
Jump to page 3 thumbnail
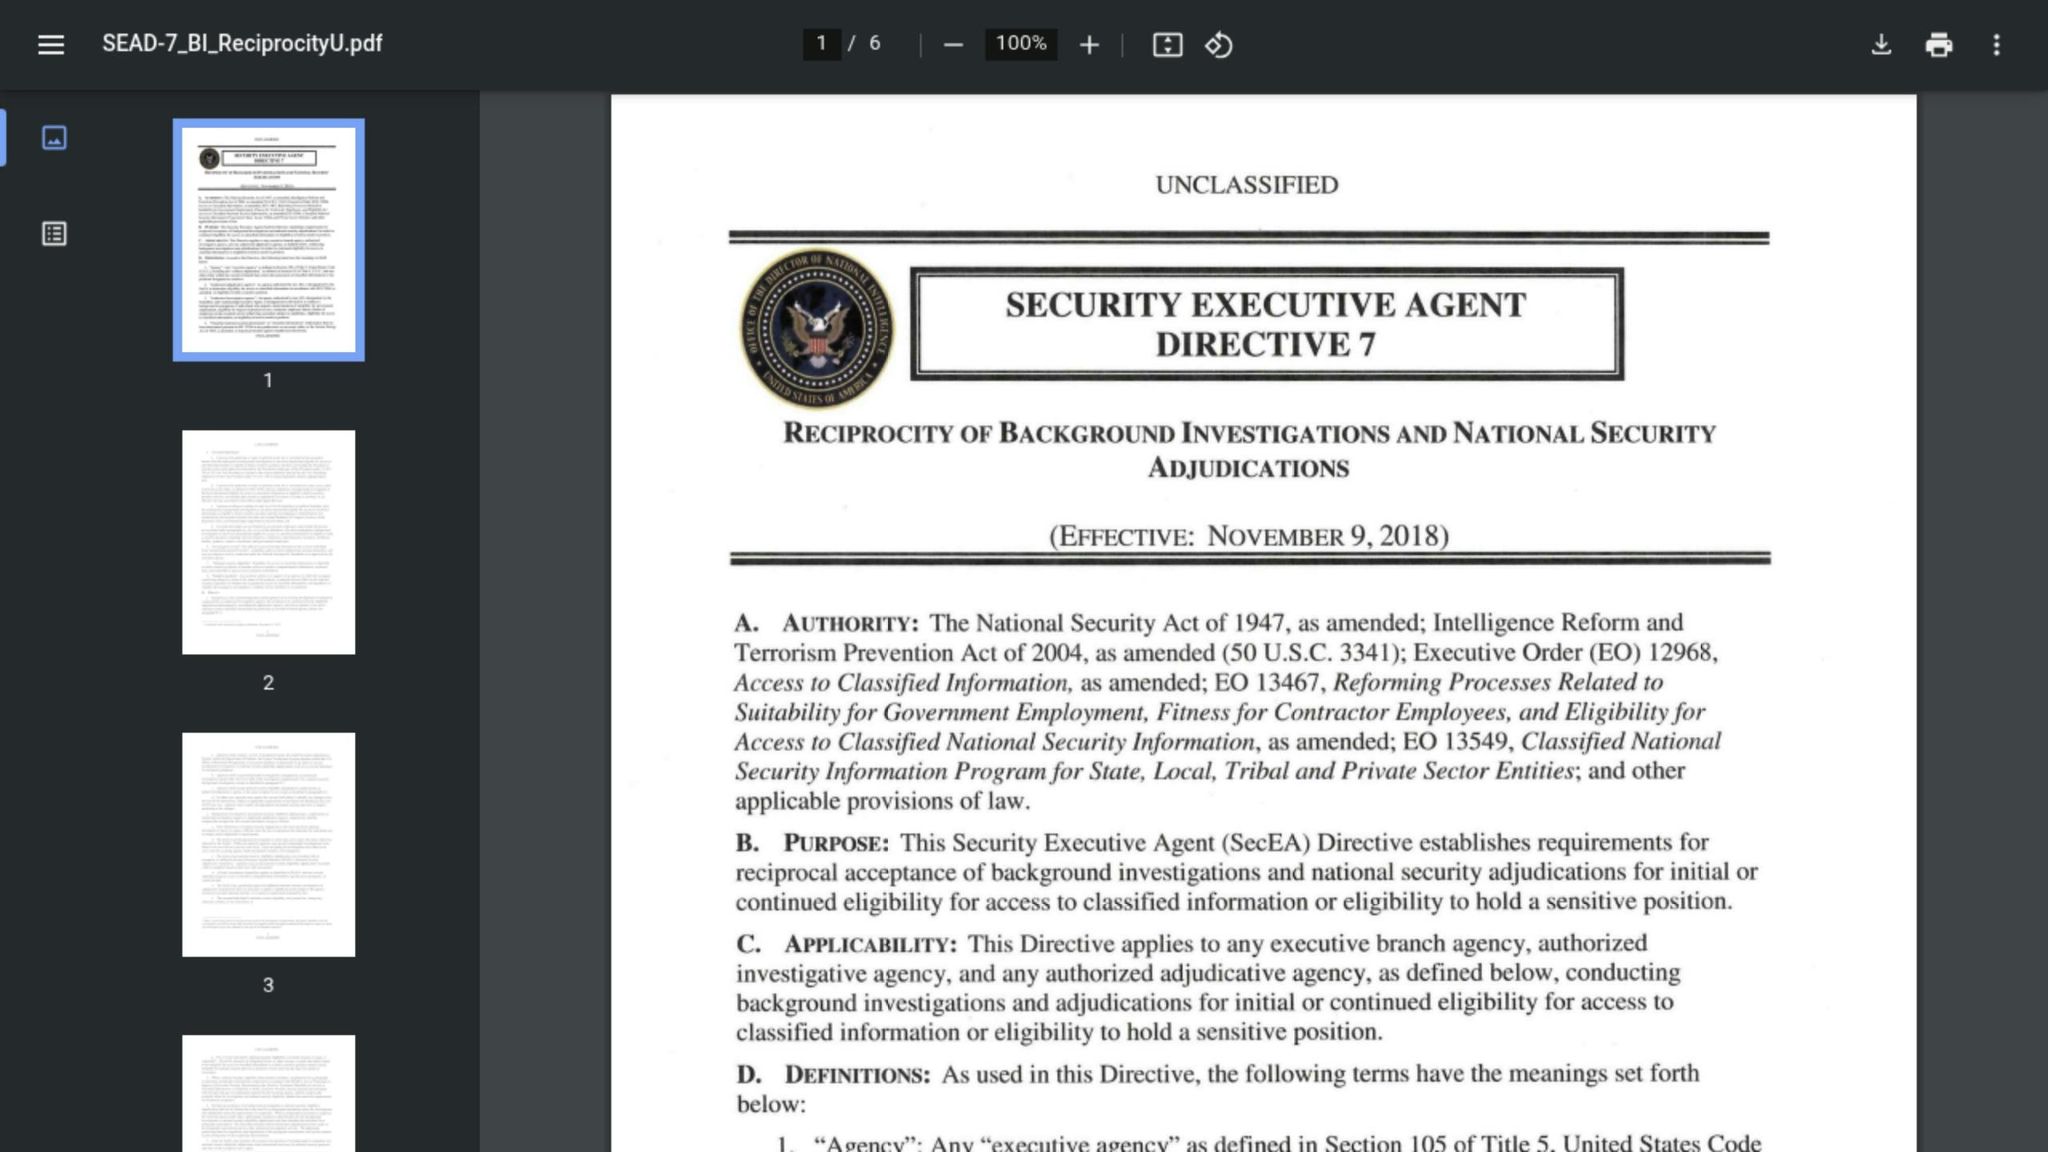(268, 844)
